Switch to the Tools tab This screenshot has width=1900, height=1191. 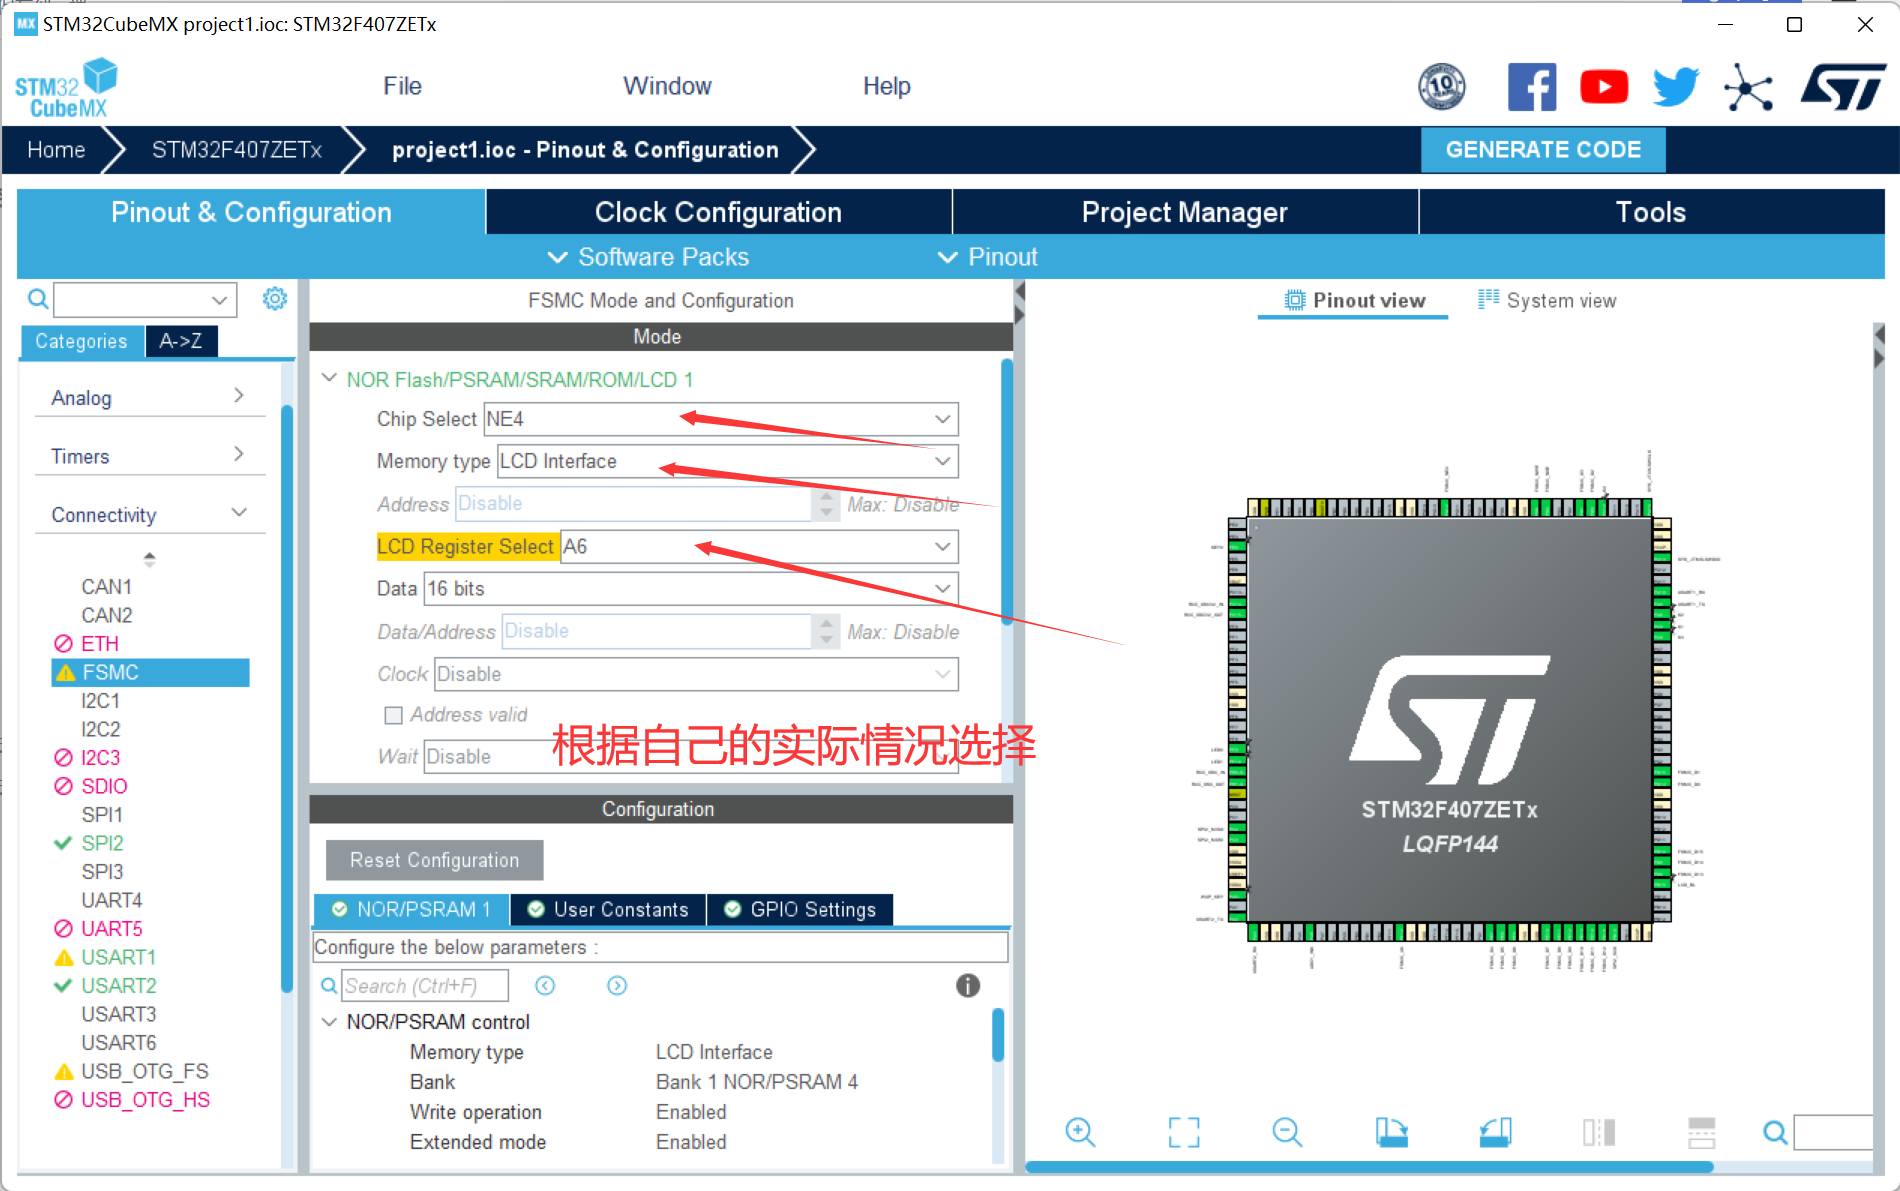pos(1651,212)
